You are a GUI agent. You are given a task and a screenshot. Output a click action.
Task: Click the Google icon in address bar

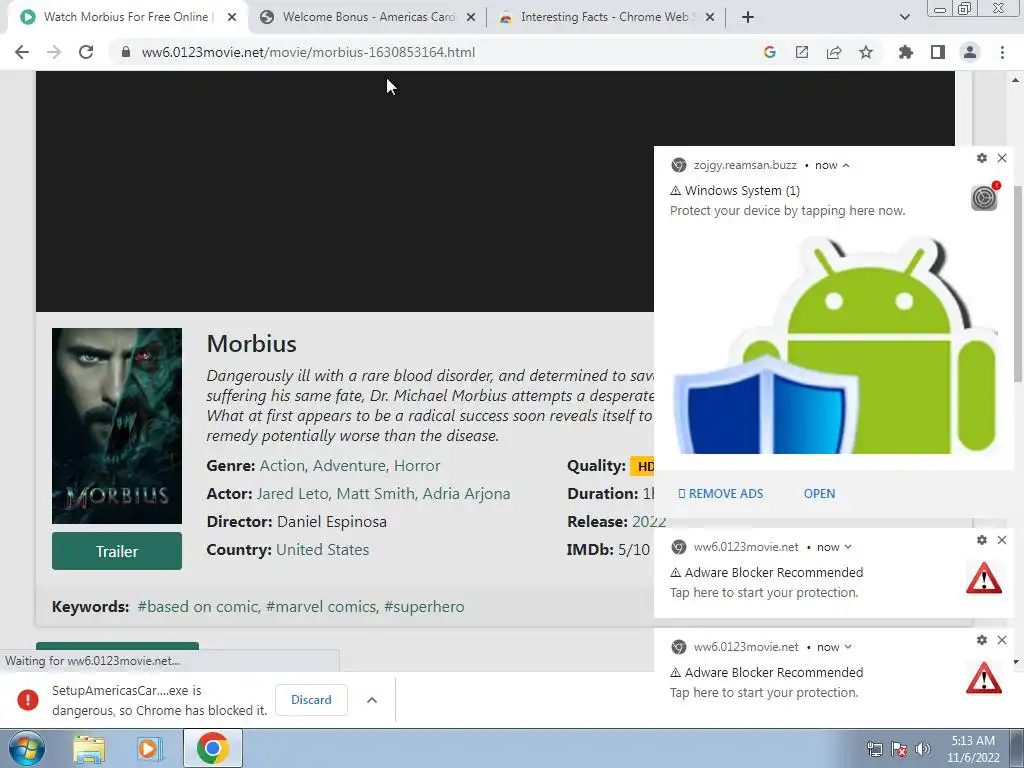click(x=769, y=52)
